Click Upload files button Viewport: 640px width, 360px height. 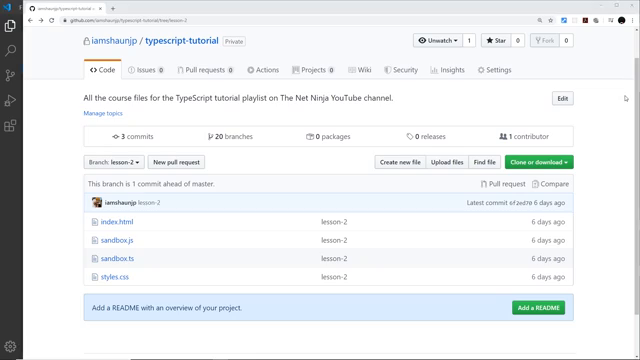[447, 162]
